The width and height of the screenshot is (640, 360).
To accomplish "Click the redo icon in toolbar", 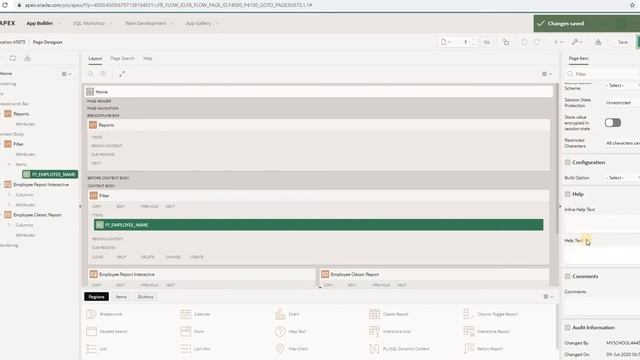I will (537, 42).
